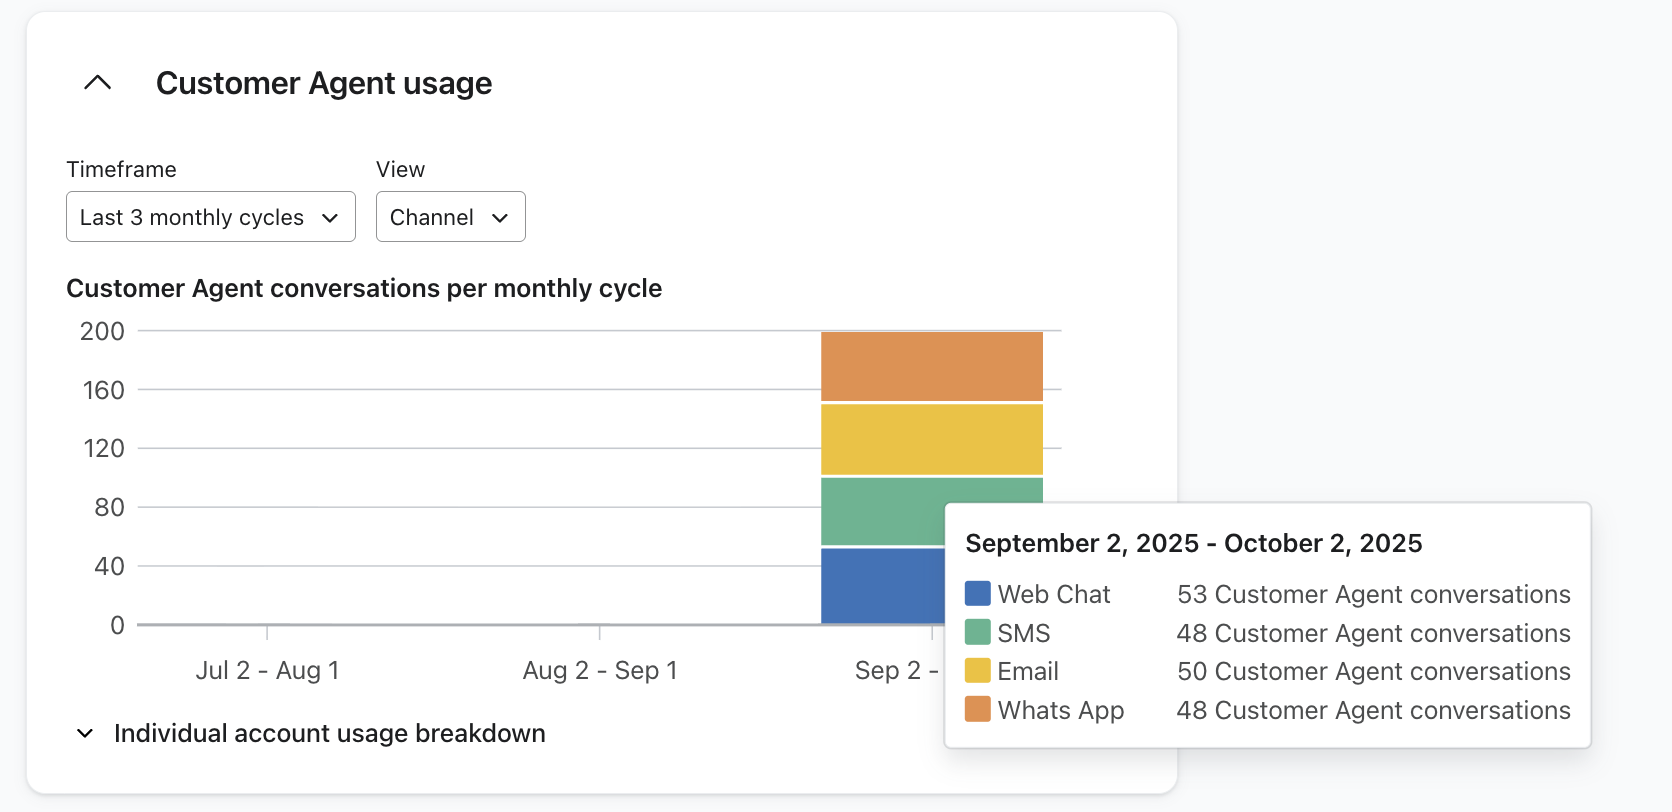Click the chevron beside Individual account usage breakdown

pyautogui.click(x=85, y=734)
